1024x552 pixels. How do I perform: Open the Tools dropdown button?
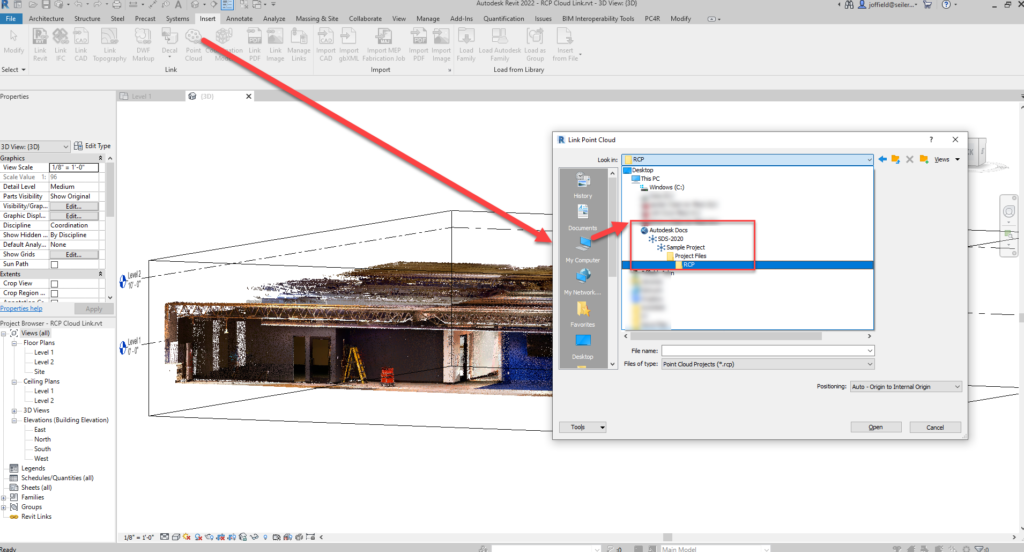click(583, 427)
